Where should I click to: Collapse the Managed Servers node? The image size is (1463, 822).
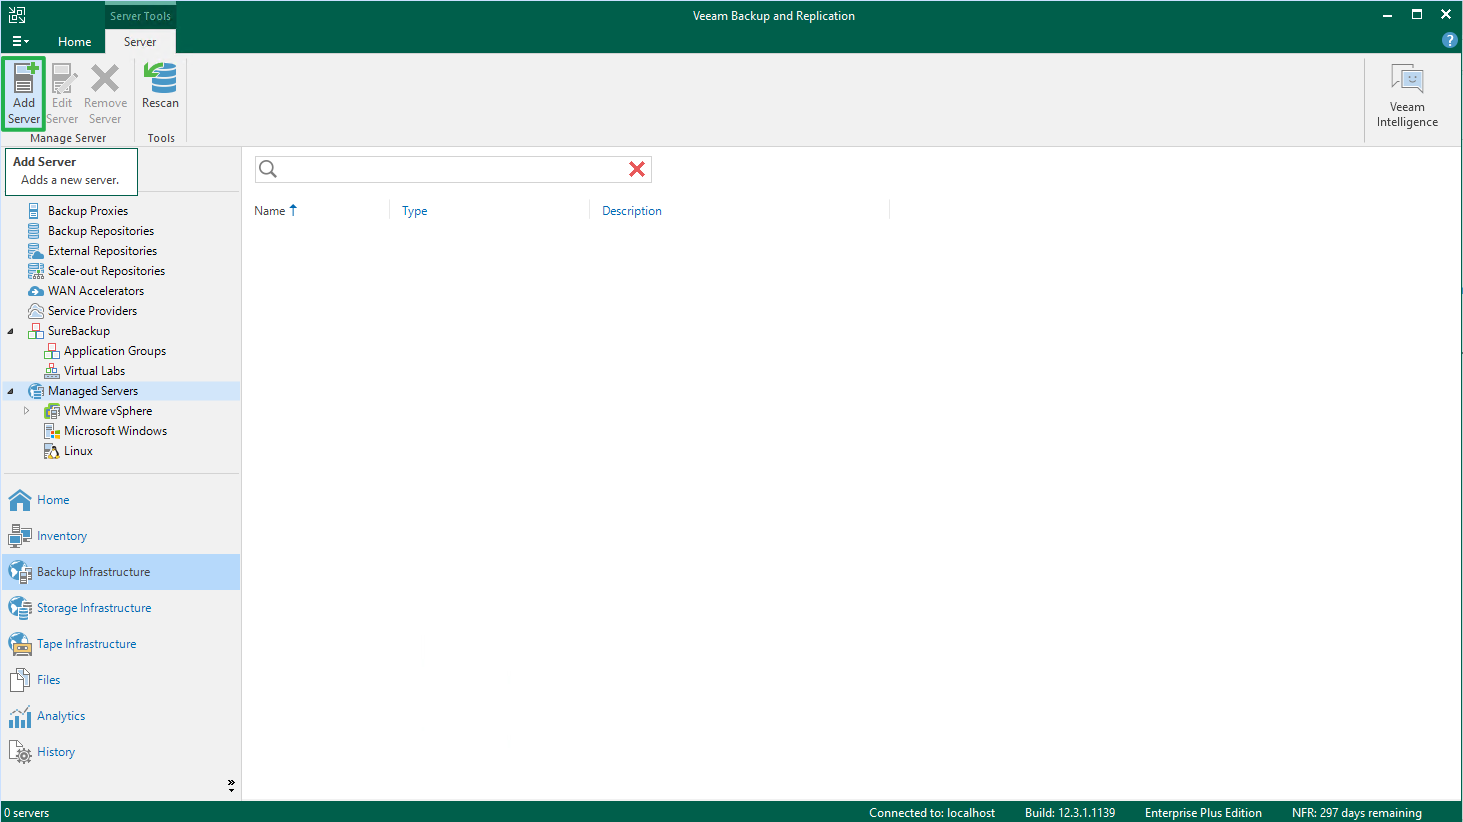tap(11, 391)
